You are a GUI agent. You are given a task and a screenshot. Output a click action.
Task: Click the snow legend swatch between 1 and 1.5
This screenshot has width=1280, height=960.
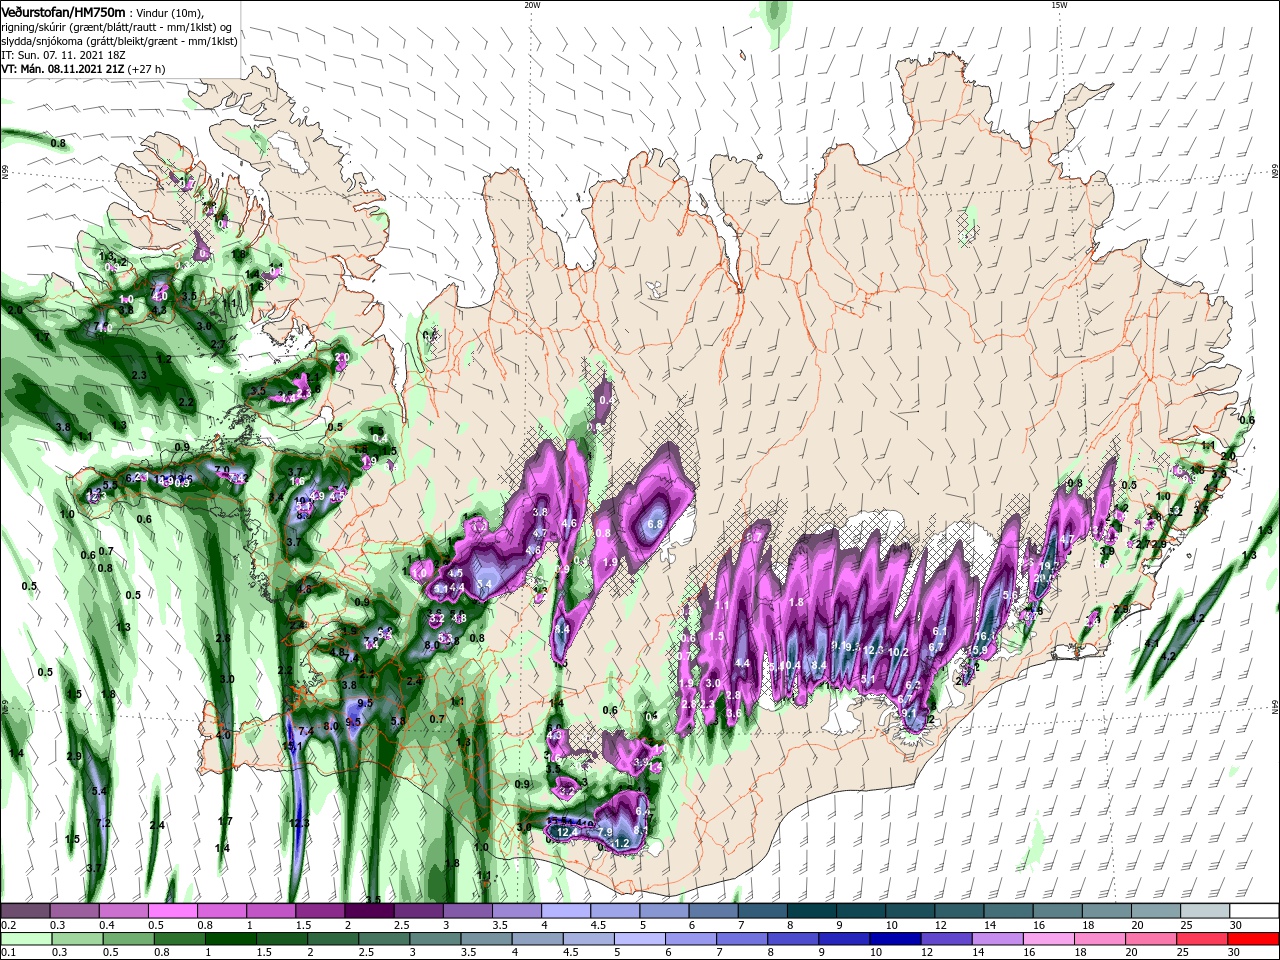(270, 911)
